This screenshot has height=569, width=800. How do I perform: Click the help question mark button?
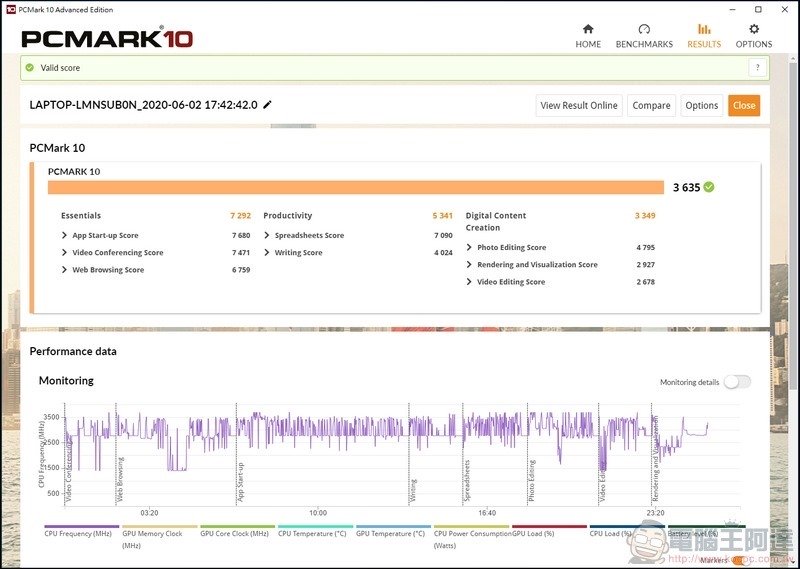point(757,68)
